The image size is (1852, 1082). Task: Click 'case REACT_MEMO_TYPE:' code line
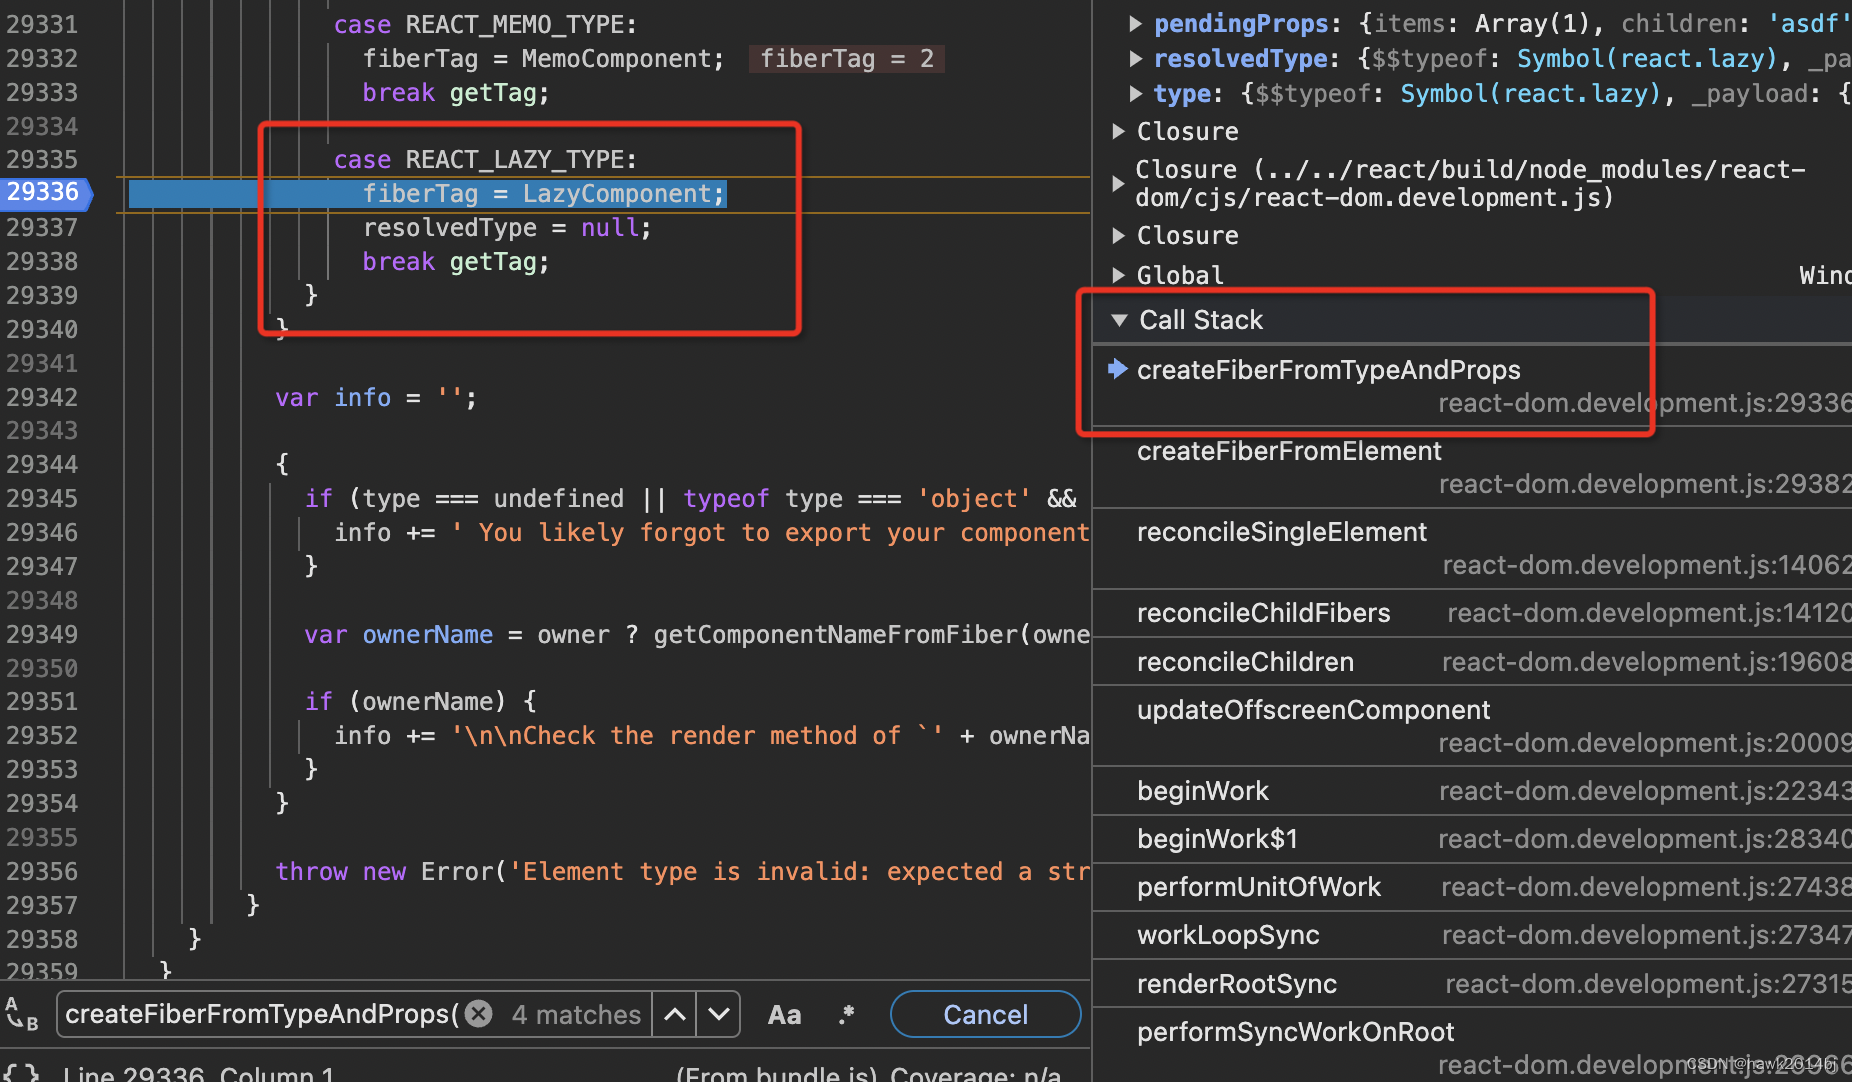[x=485, y=24]
